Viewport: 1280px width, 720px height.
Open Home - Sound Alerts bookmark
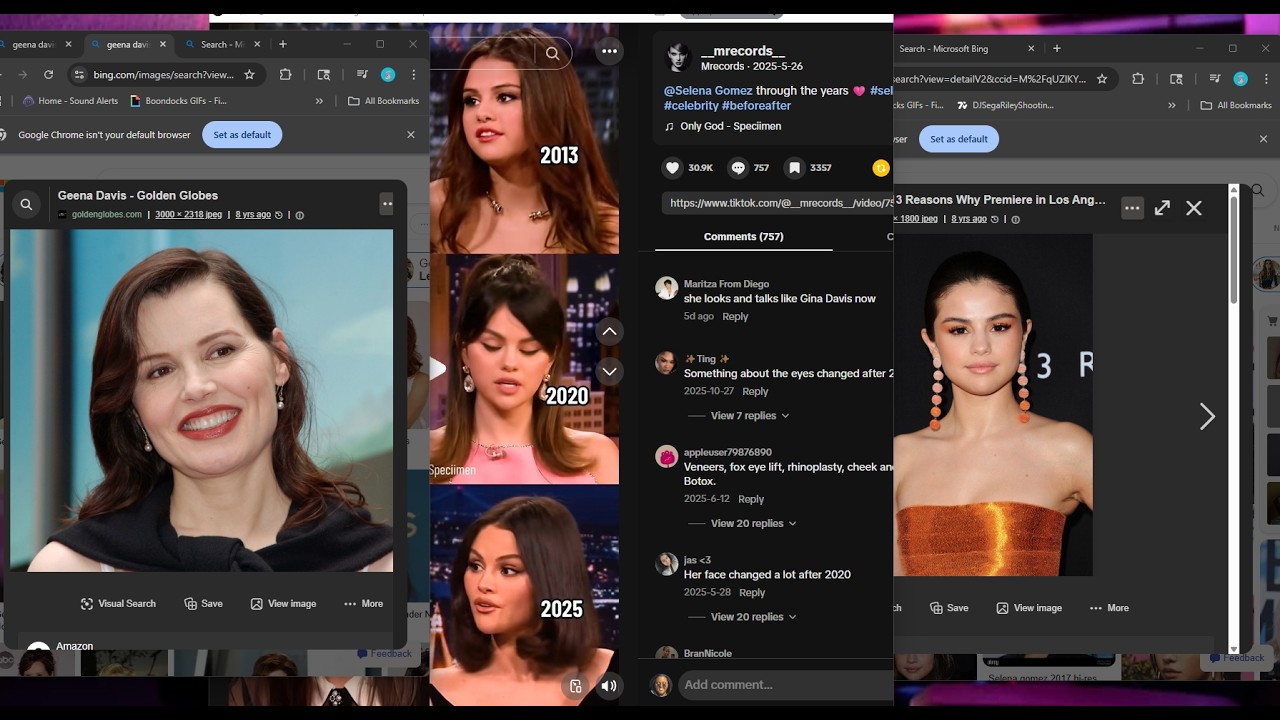(x=70, y=101)
